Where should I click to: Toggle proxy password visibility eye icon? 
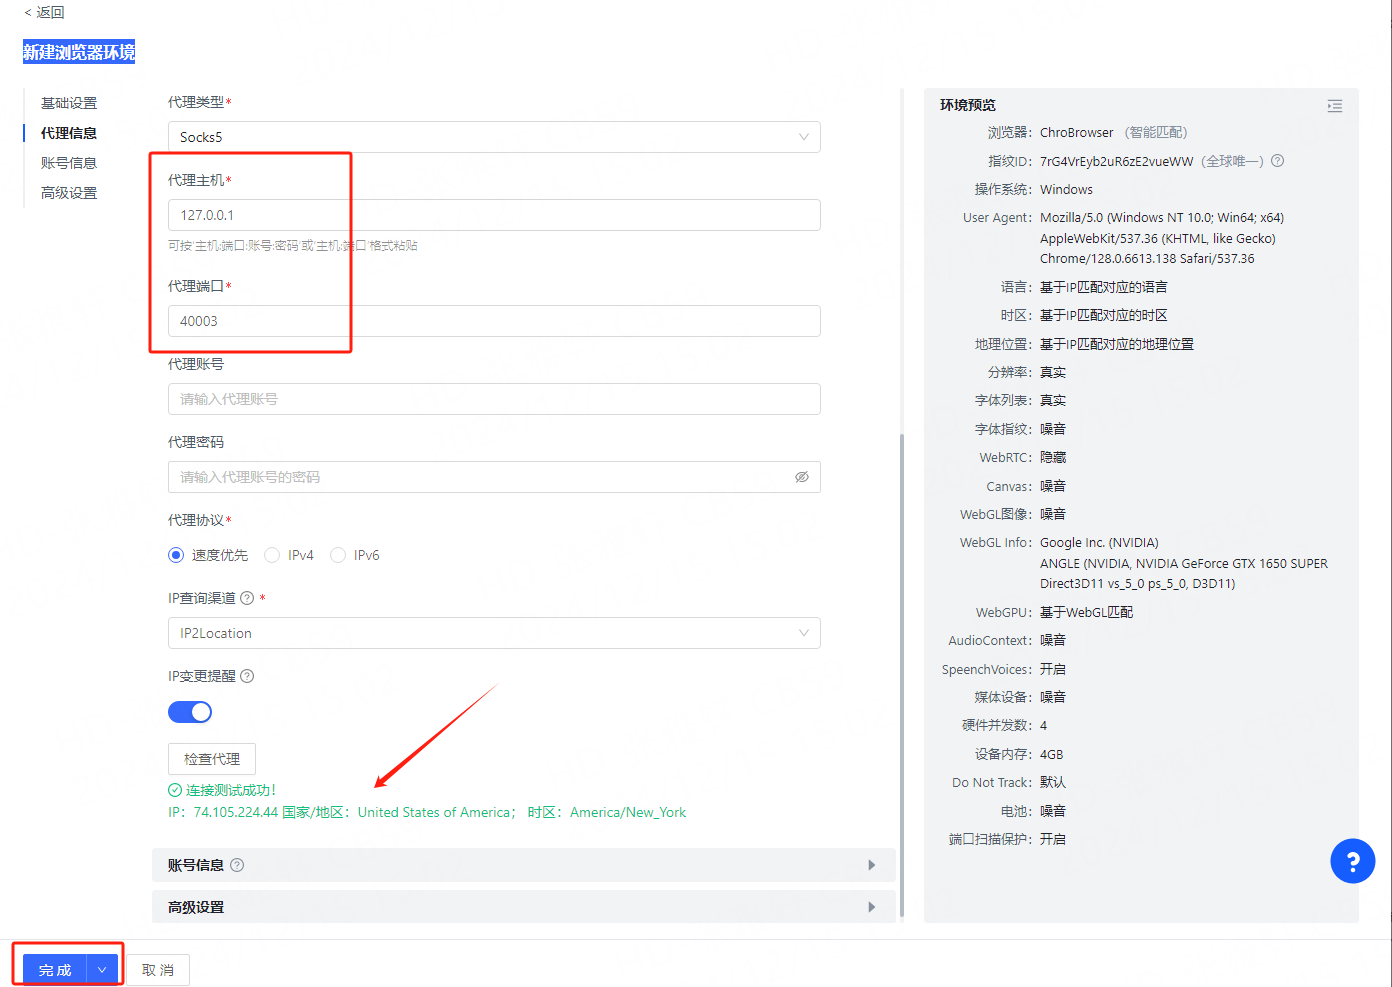click(801, 477)
